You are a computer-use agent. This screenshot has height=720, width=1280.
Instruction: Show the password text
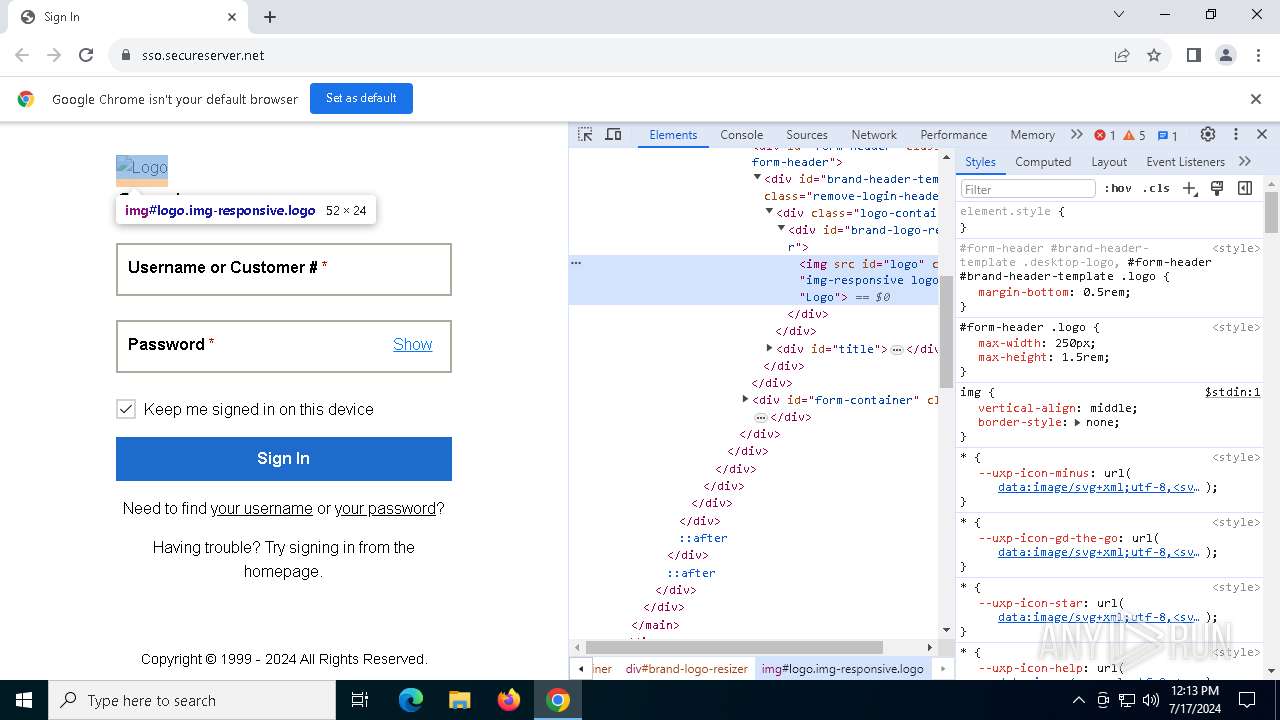pyautogui.click(x=412, y=344)
